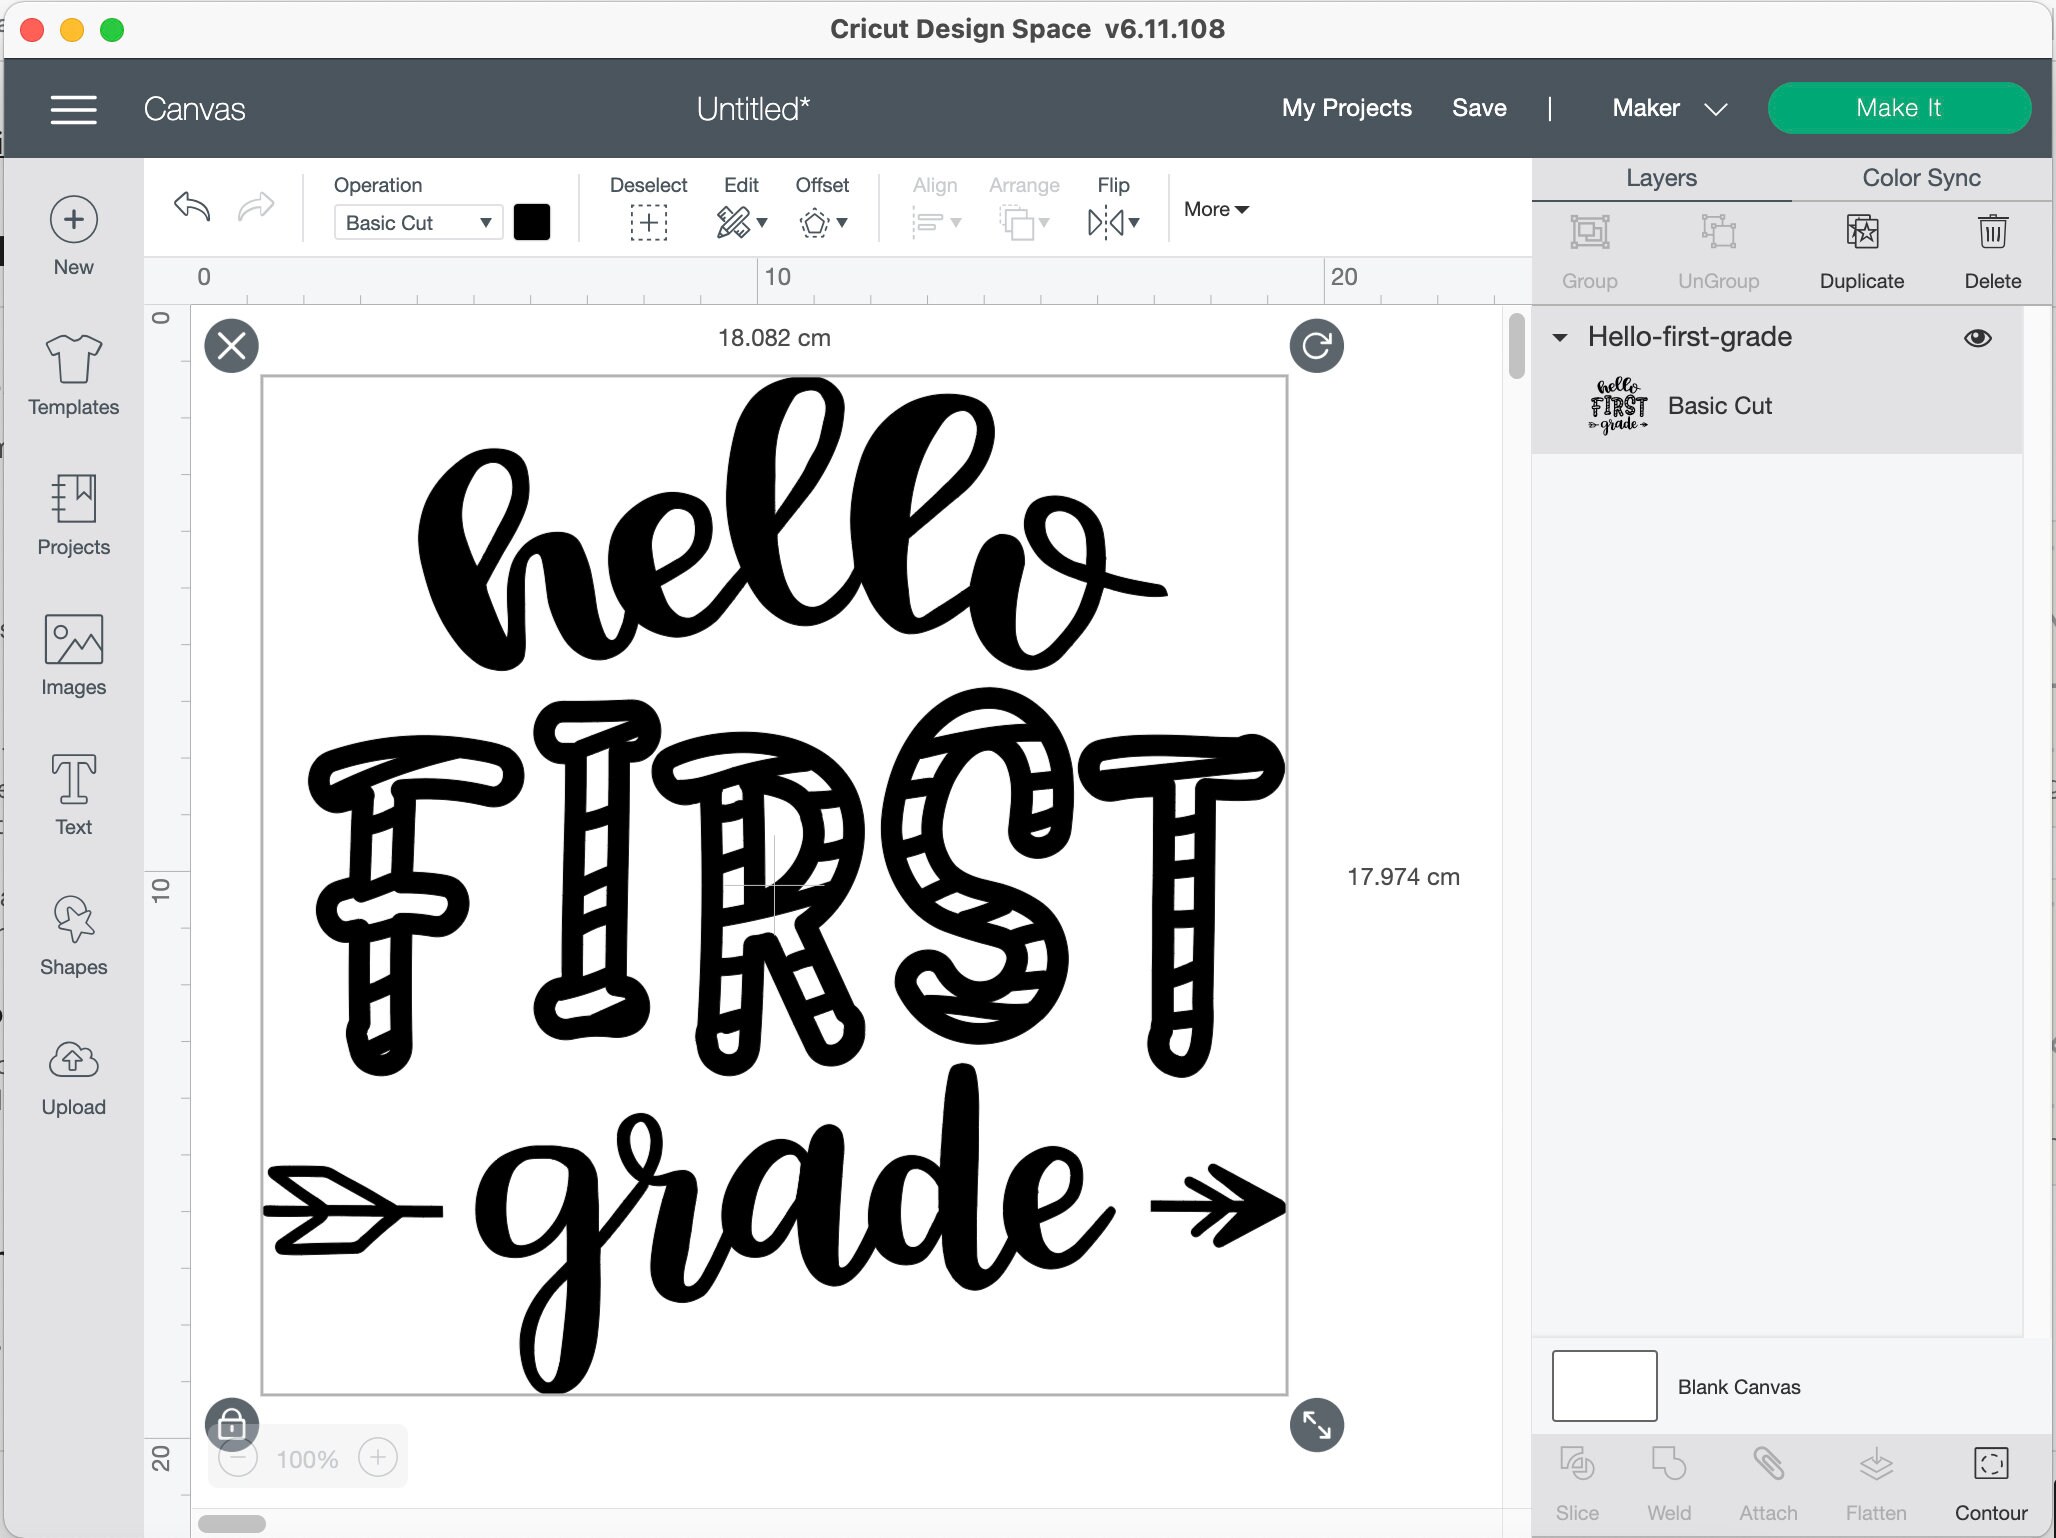2056x1538 pixels.
Task: Collapse the Hello-first-grade layer group
Action: (1560, 337)
